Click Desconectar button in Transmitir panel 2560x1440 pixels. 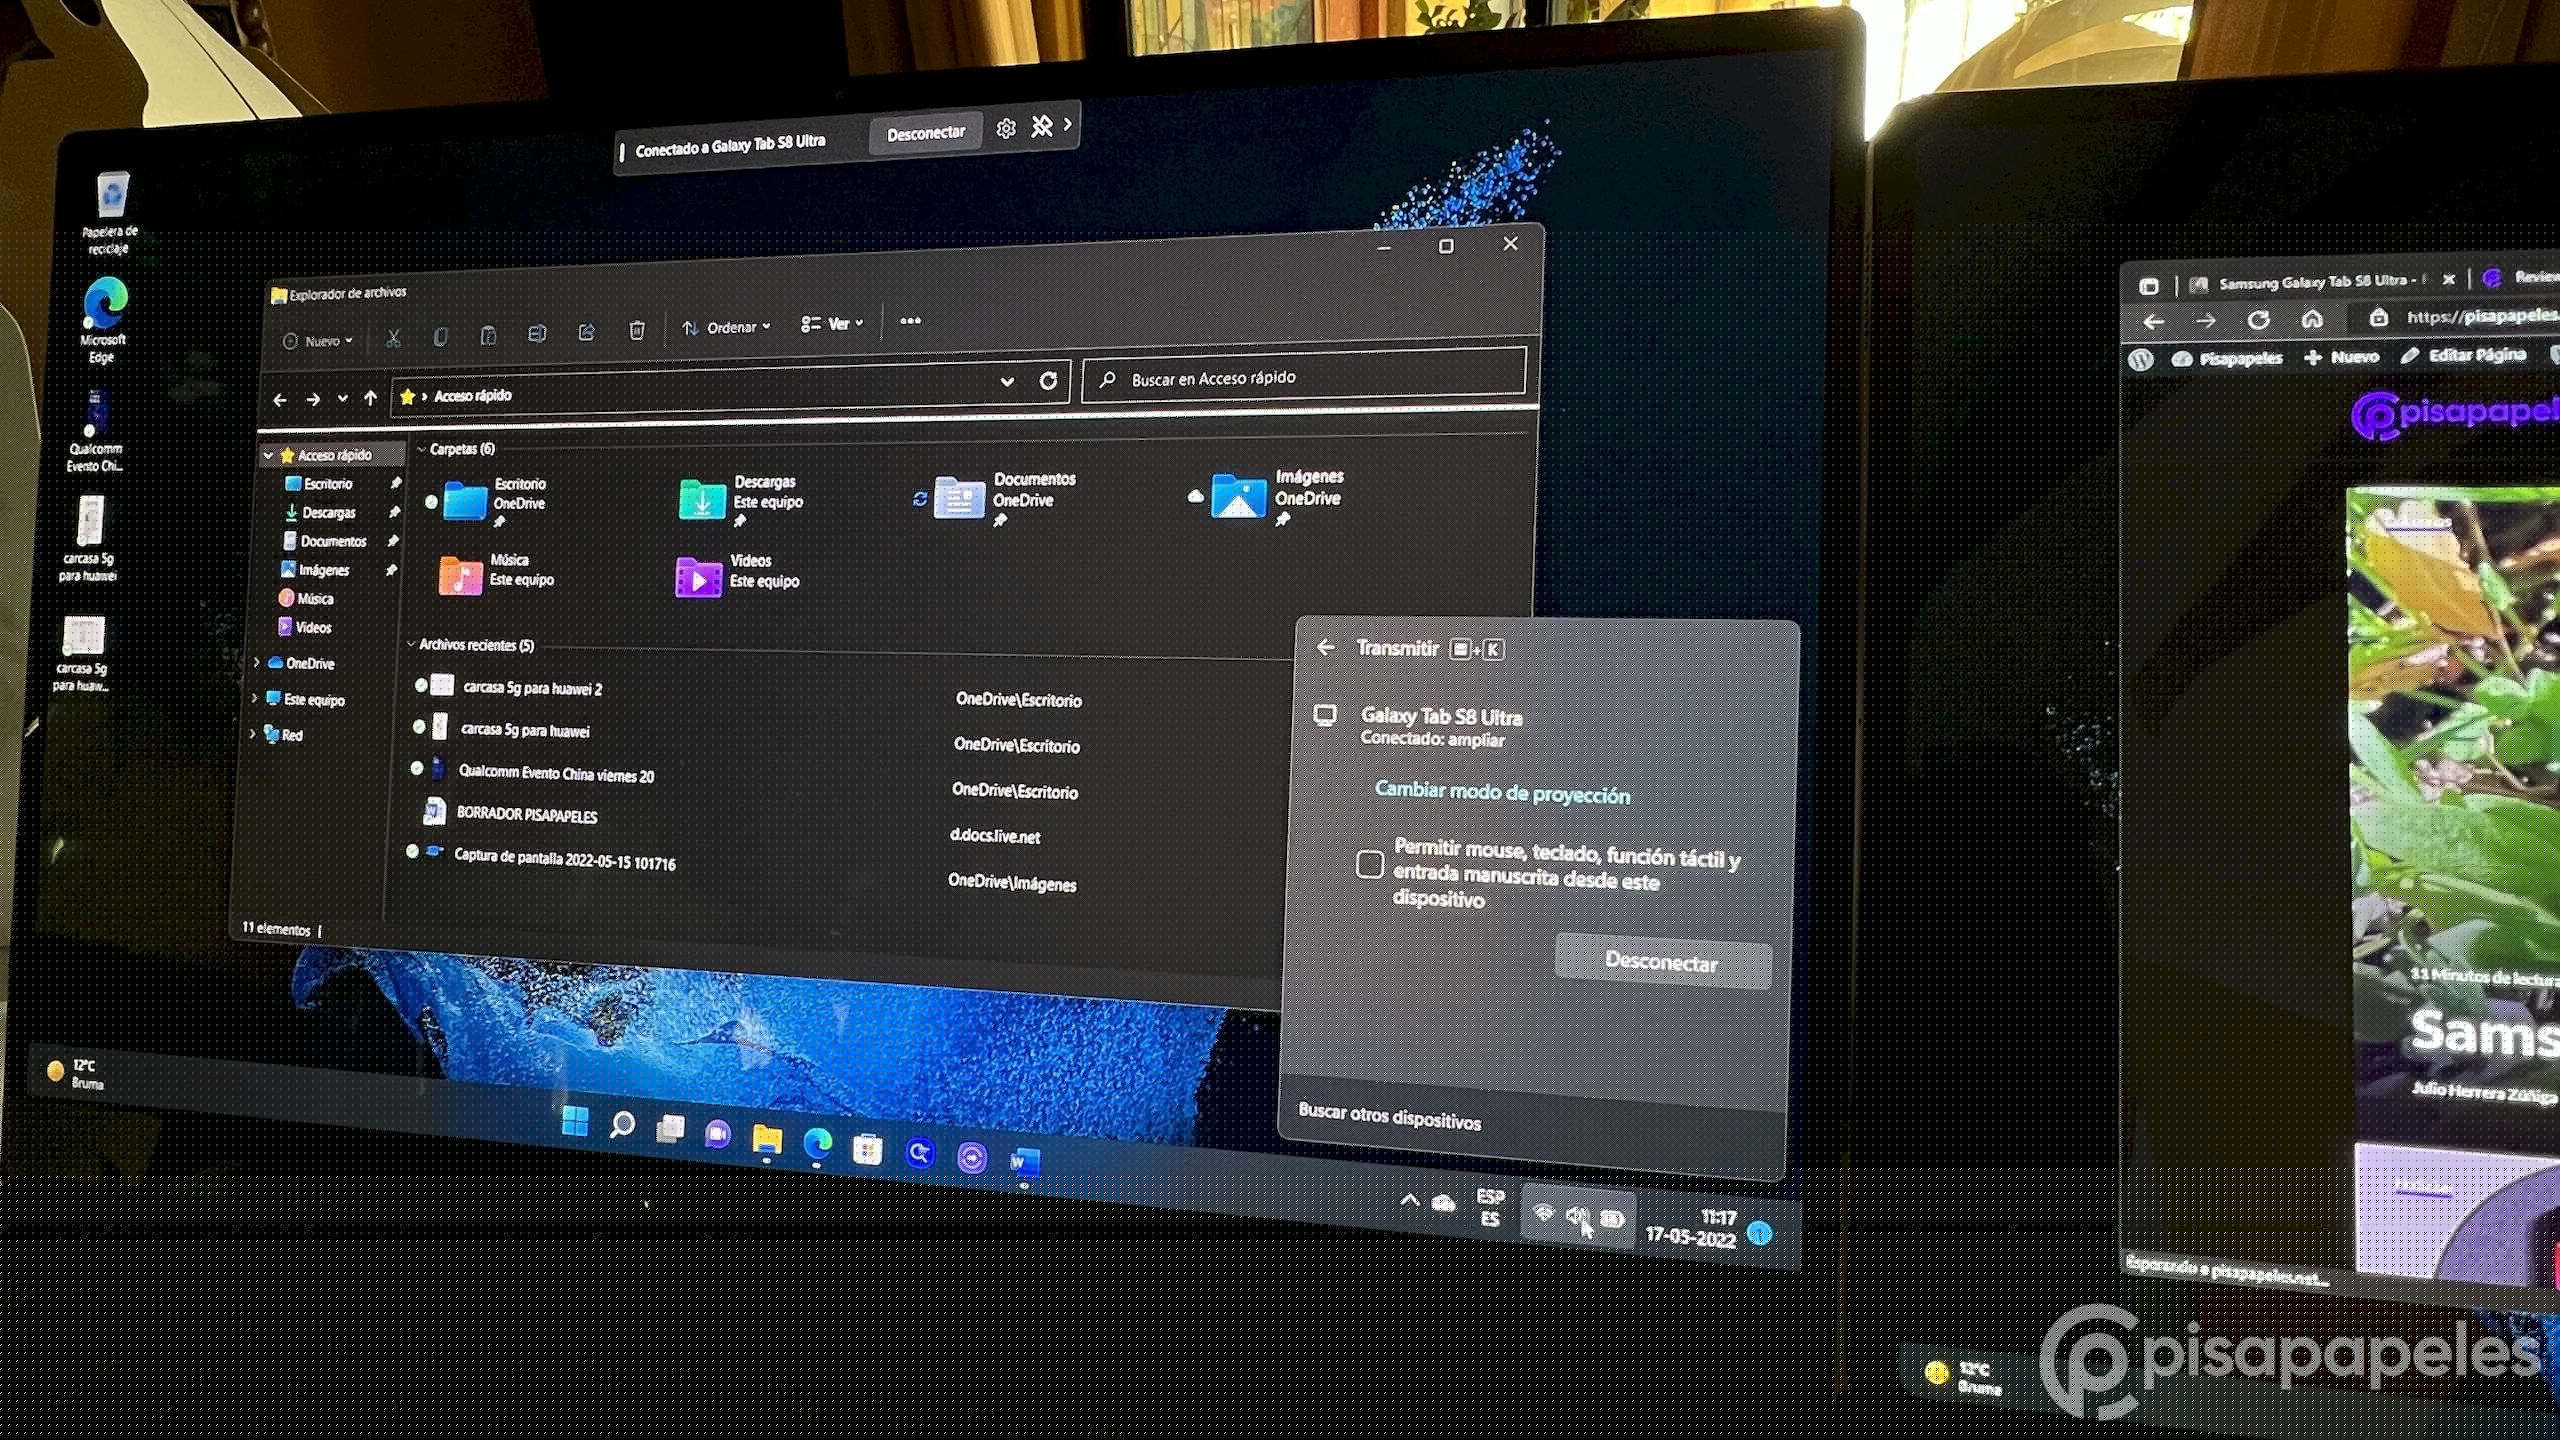click(x=1662, y=962)
